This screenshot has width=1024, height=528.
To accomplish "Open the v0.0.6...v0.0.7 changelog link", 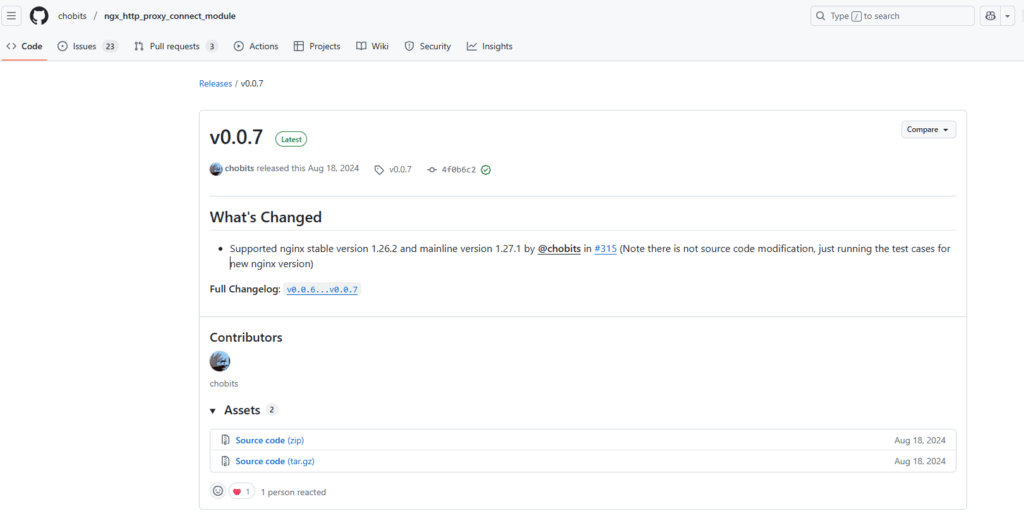I will (x=322, y=289).
